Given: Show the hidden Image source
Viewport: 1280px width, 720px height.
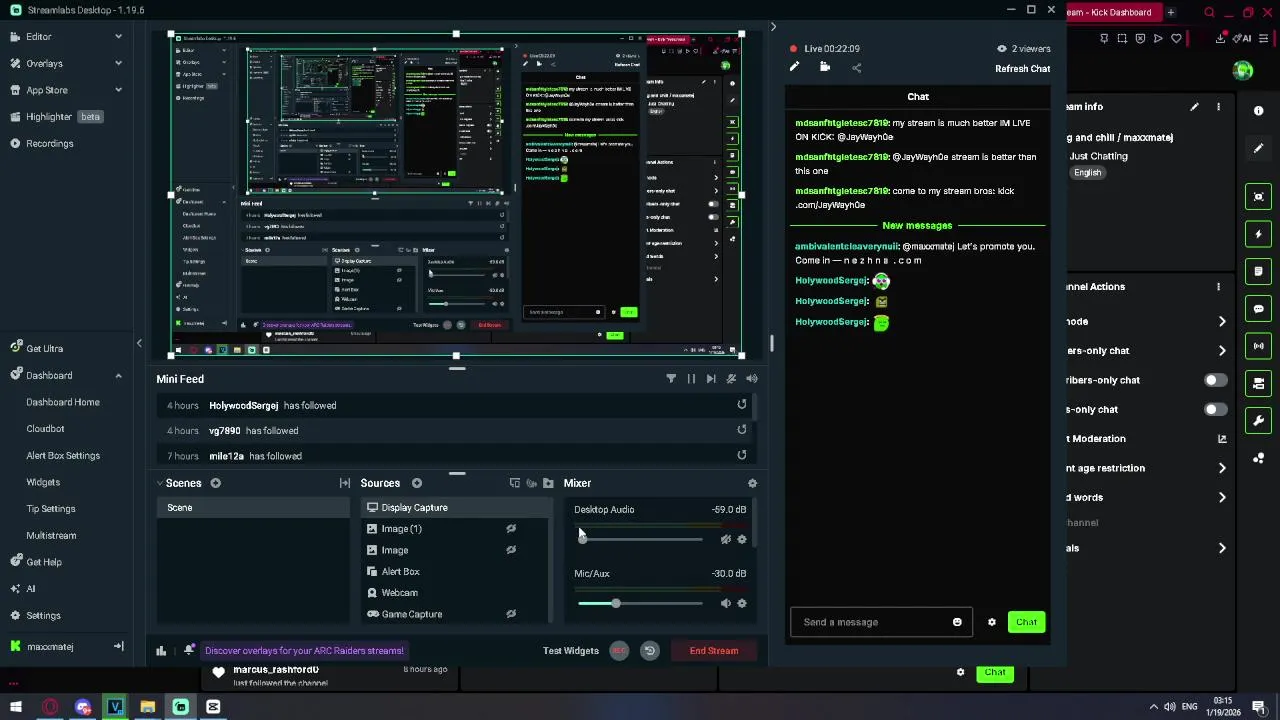Looking at the screenshot, I should 511,550.
